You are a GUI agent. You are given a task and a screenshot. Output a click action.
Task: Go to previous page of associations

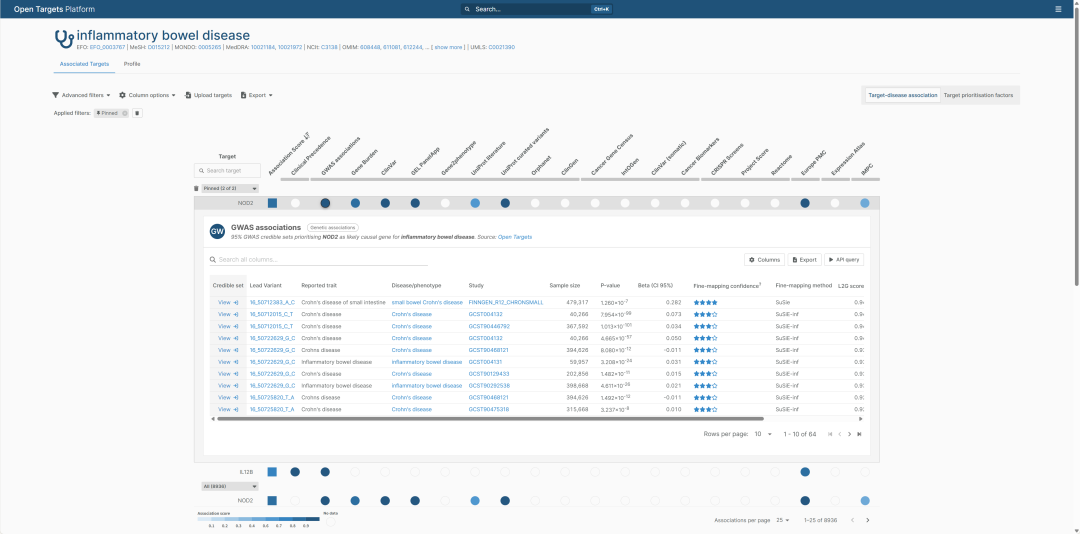tap(852, 520)
